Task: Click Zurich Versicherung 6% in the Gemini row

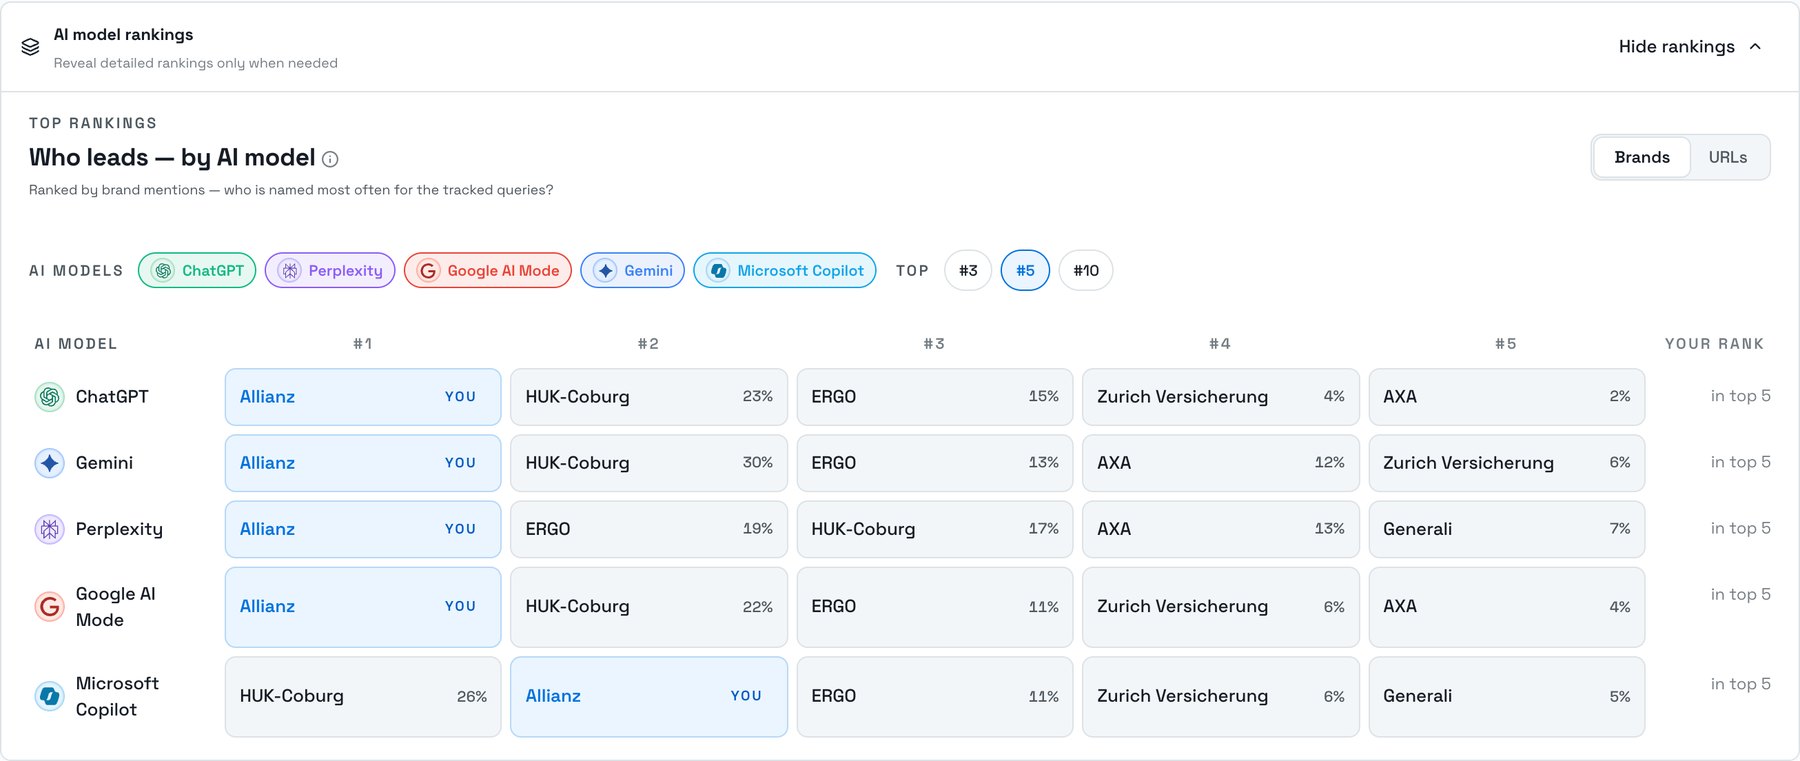Action: (1507, 463)
